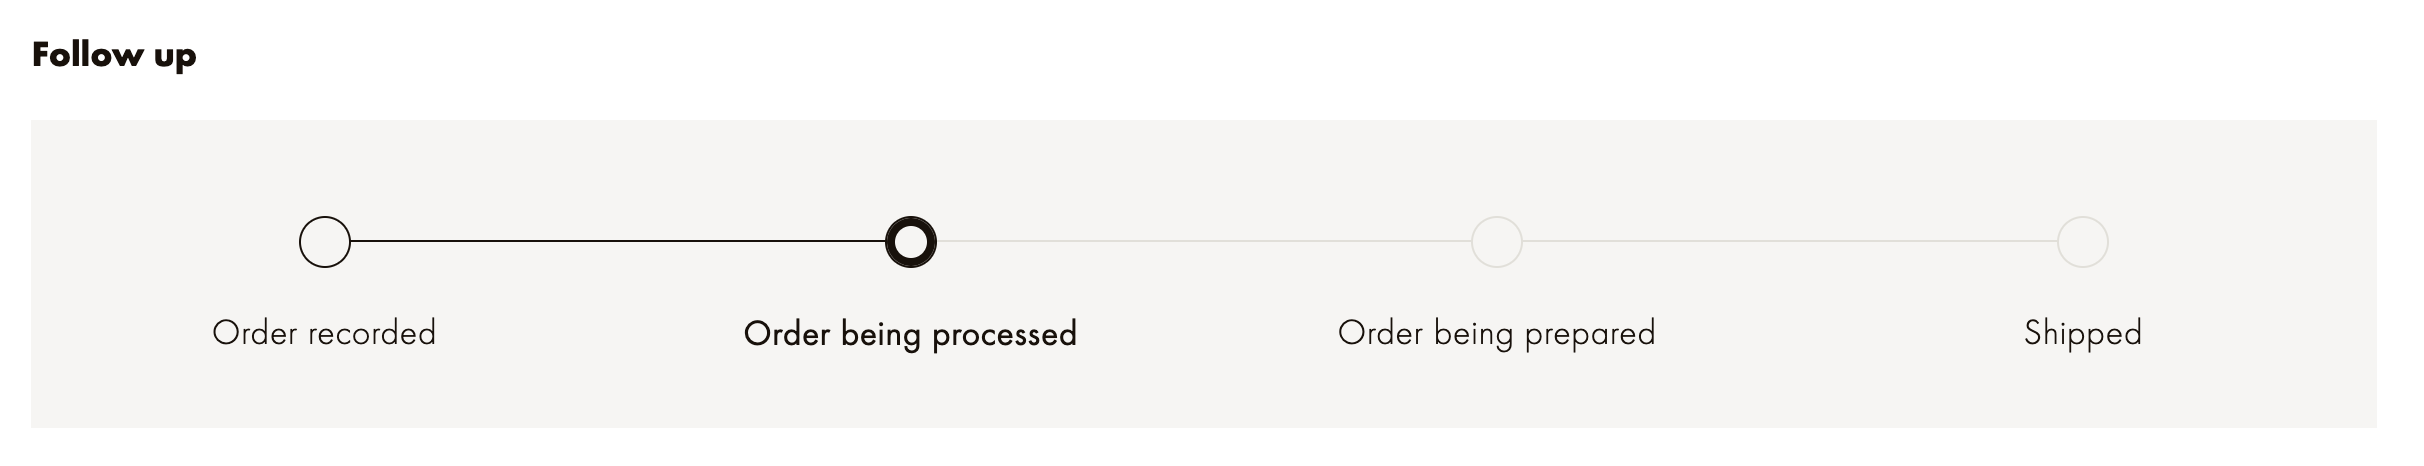
Task: Click the gray line between processed and prepared circles
Action: tap(1203, 241)
